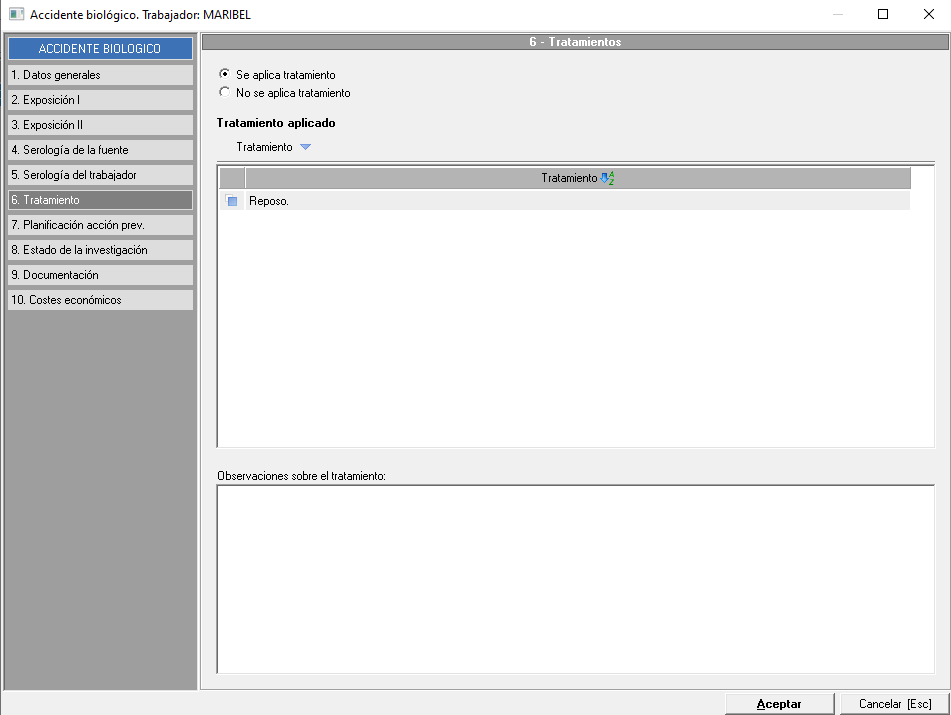Click in the Observaciones sobre el tratamiento field
This screenshot has width=951, height=715.
pos(575,579)
